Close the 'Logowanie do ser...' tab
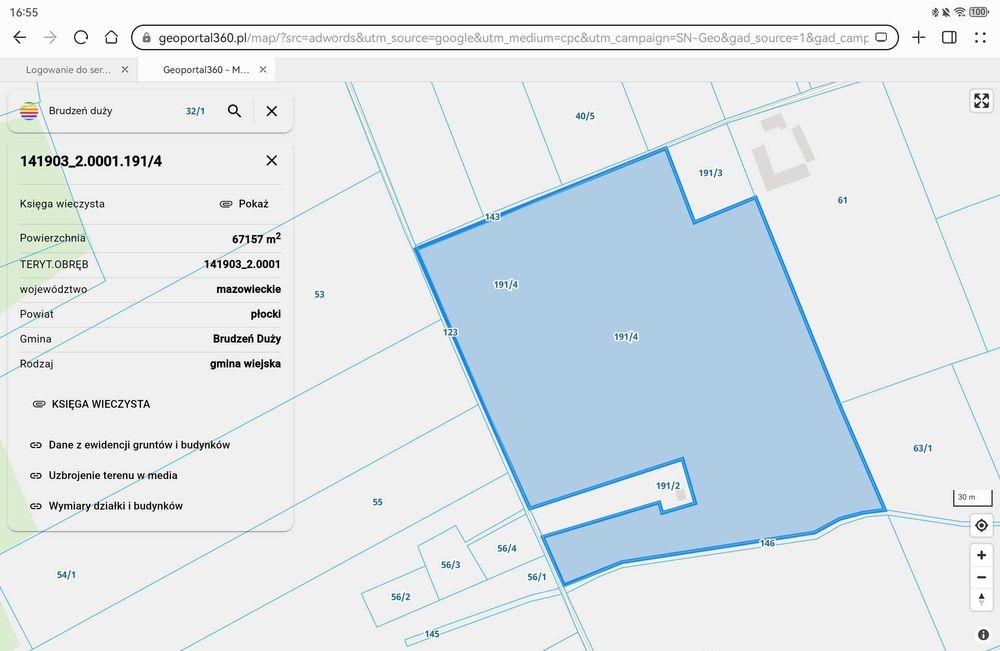Image resolution: width=1000 pixels, height=651 pixels. click(x=125, y=69)
